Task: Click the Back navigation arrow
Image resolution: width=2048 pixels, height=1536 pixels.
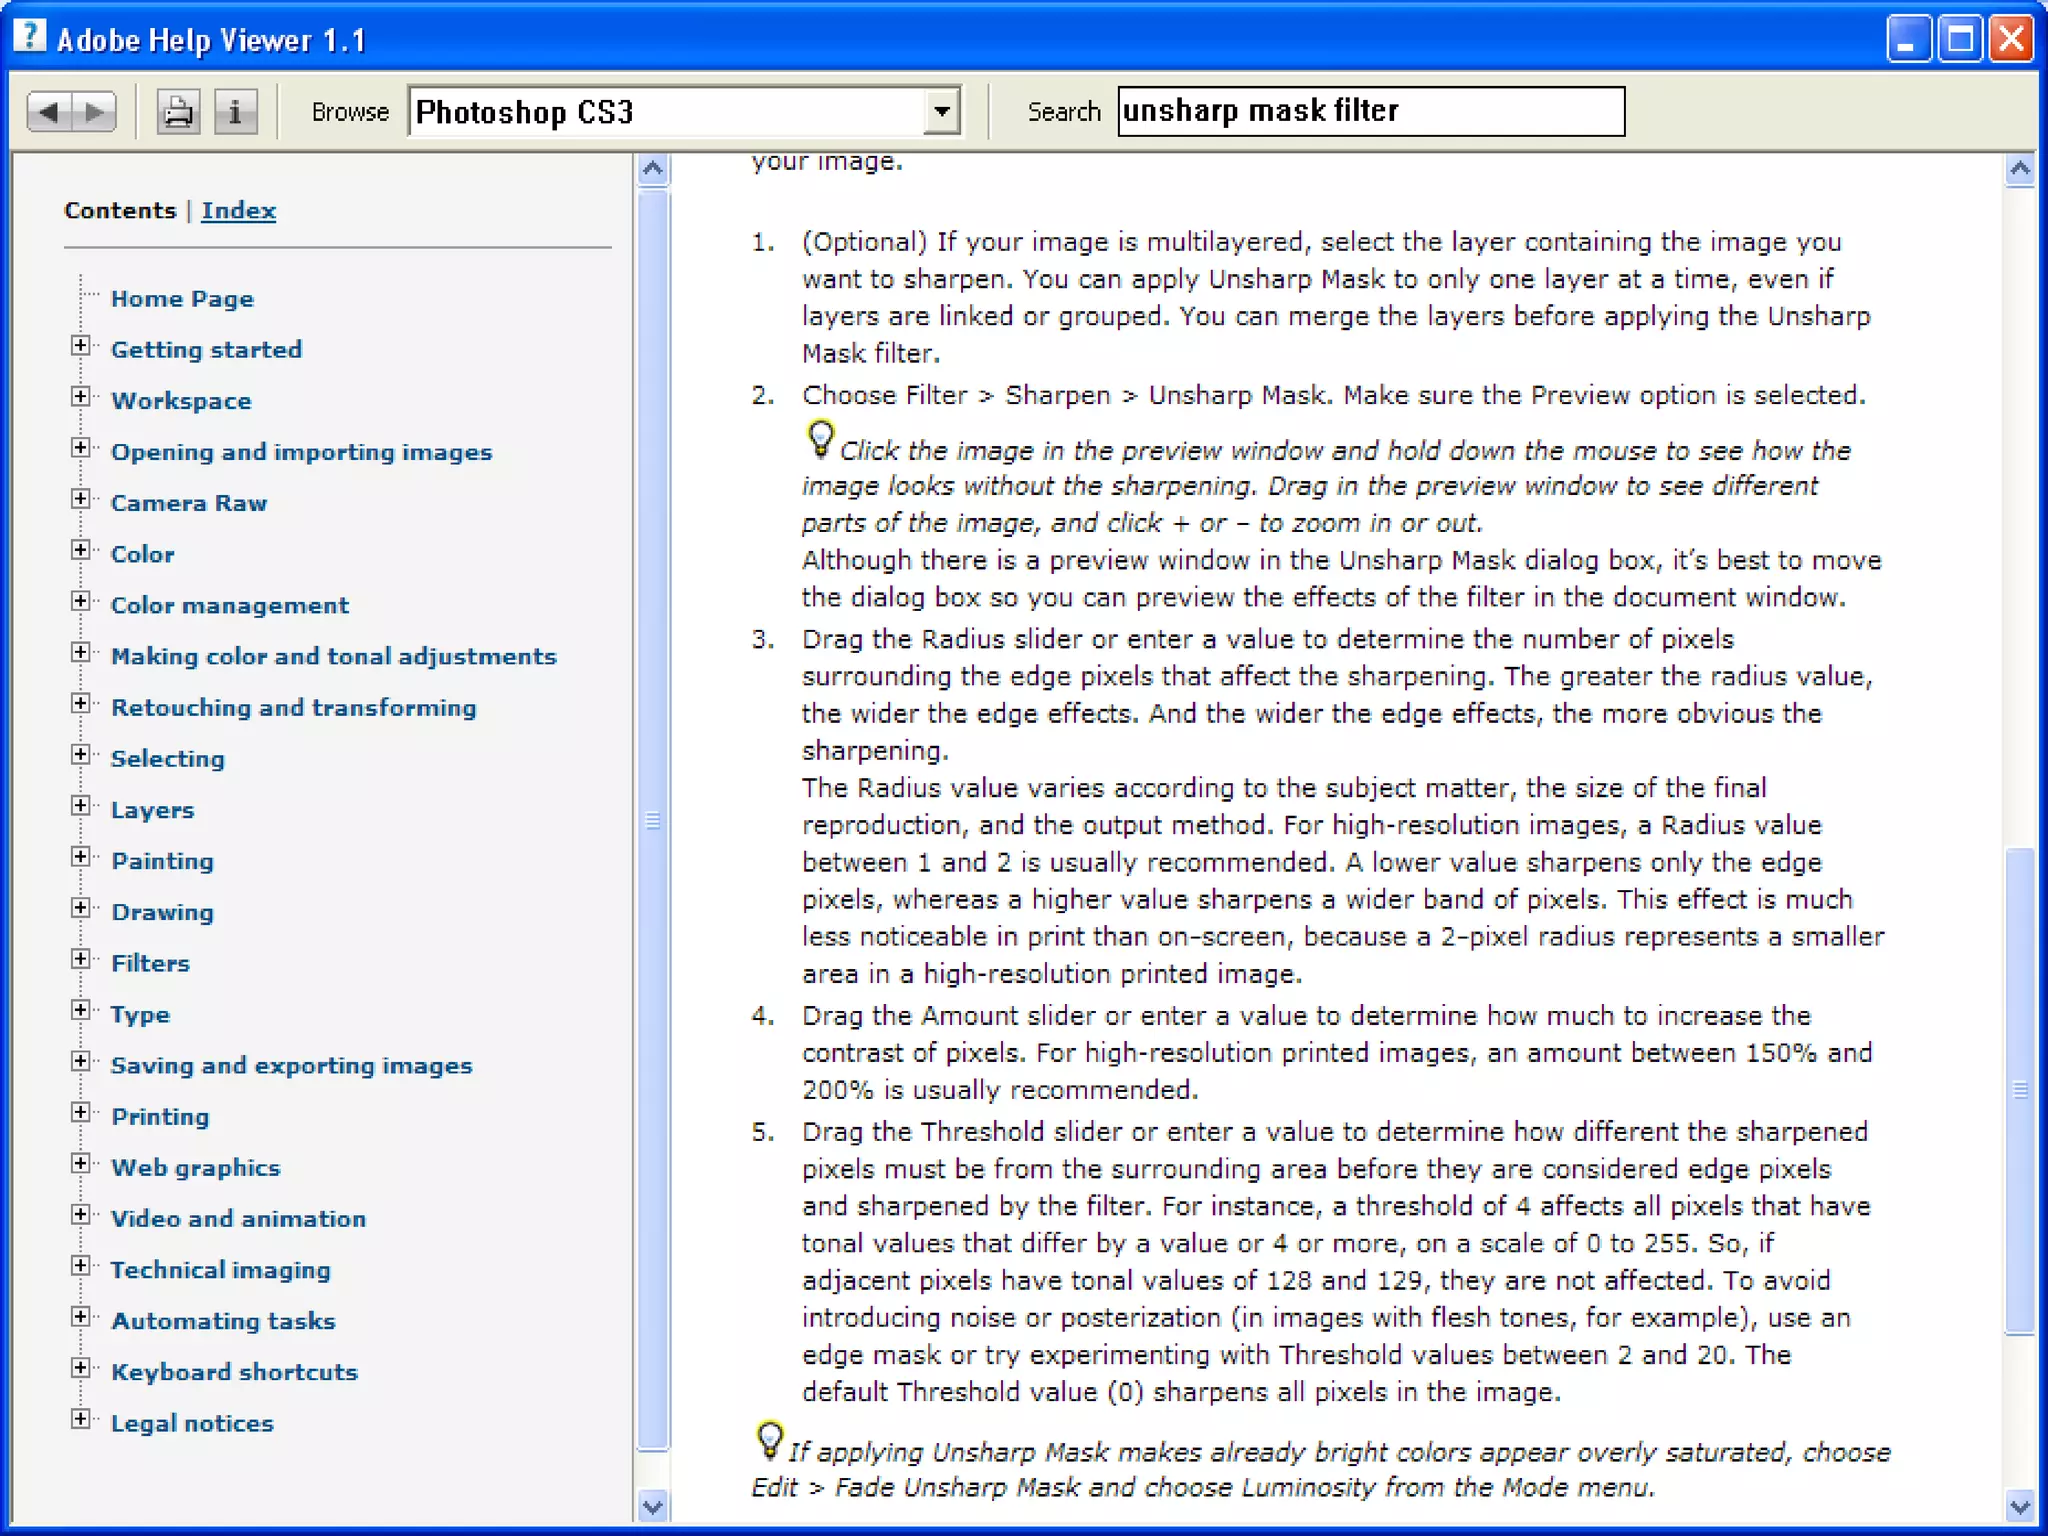Action: click(x=48, y=111)
